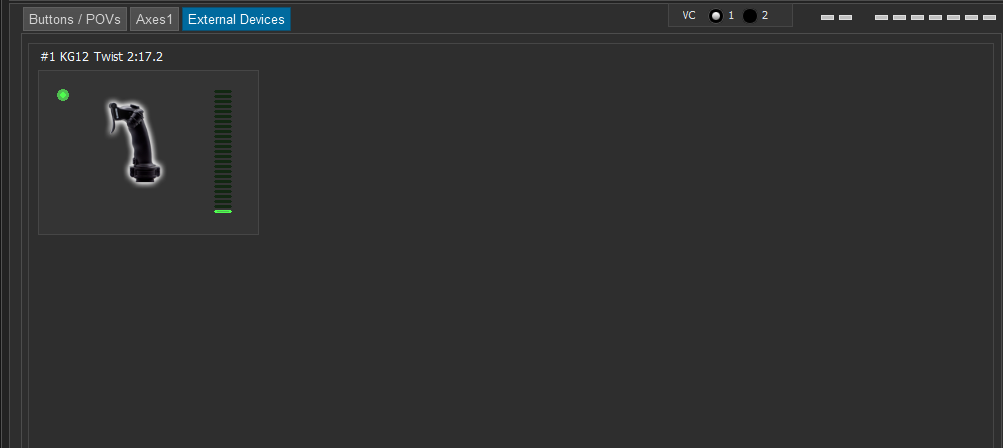
Task: Select the External Devices tab
Action: [236, 19]
